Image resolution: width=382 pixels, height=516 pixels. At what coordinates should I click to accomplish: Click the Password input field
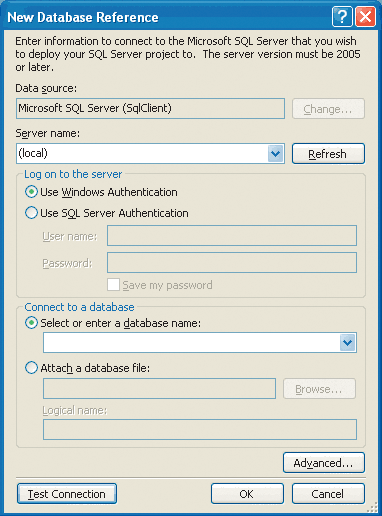[x=232, y=262]
